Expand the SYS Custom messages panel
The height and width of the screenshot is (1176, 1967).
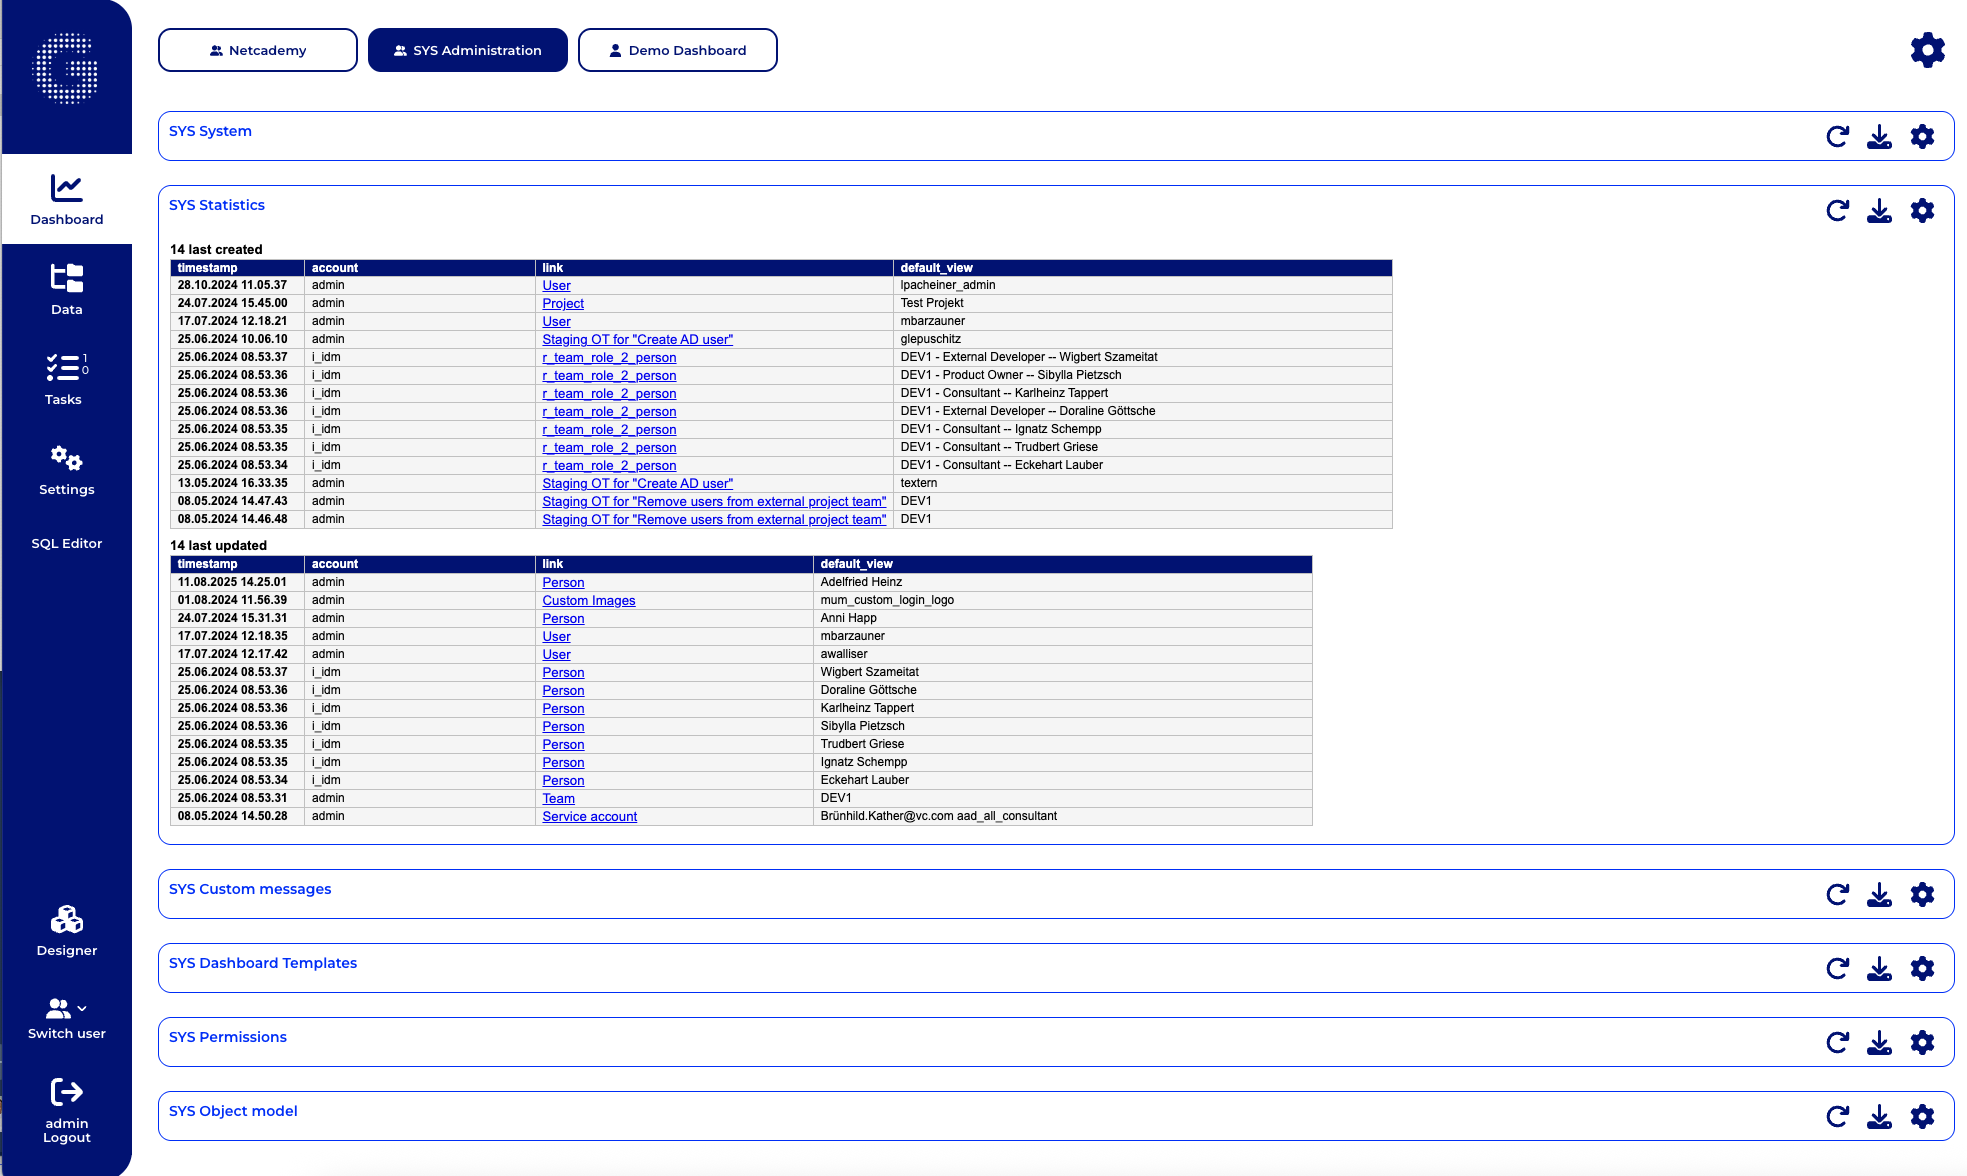(x=250, y=889)
